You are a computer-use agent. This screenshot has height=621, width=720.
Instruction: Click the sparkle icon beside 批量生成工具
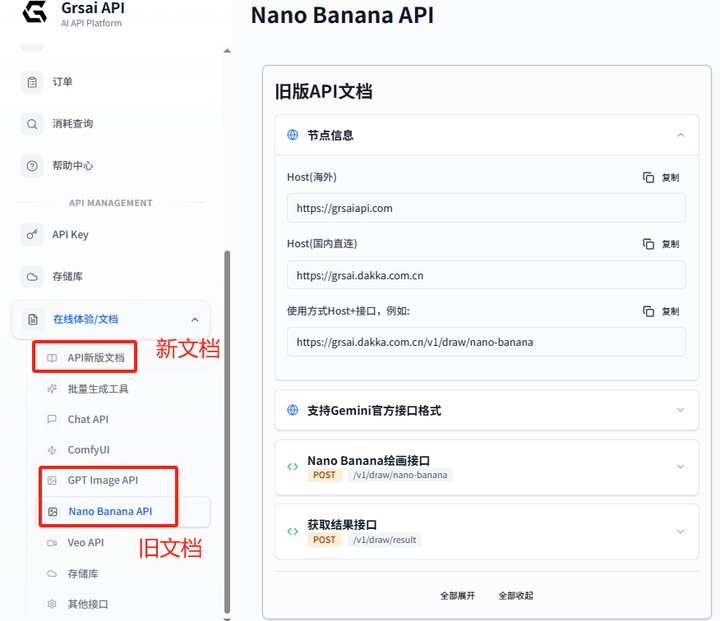tap(52, 389)
